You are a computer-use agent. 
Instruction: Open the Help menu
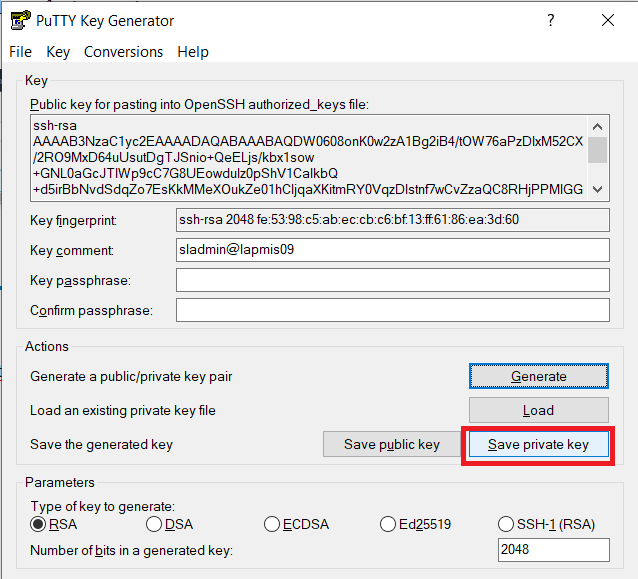coord(193,52)
